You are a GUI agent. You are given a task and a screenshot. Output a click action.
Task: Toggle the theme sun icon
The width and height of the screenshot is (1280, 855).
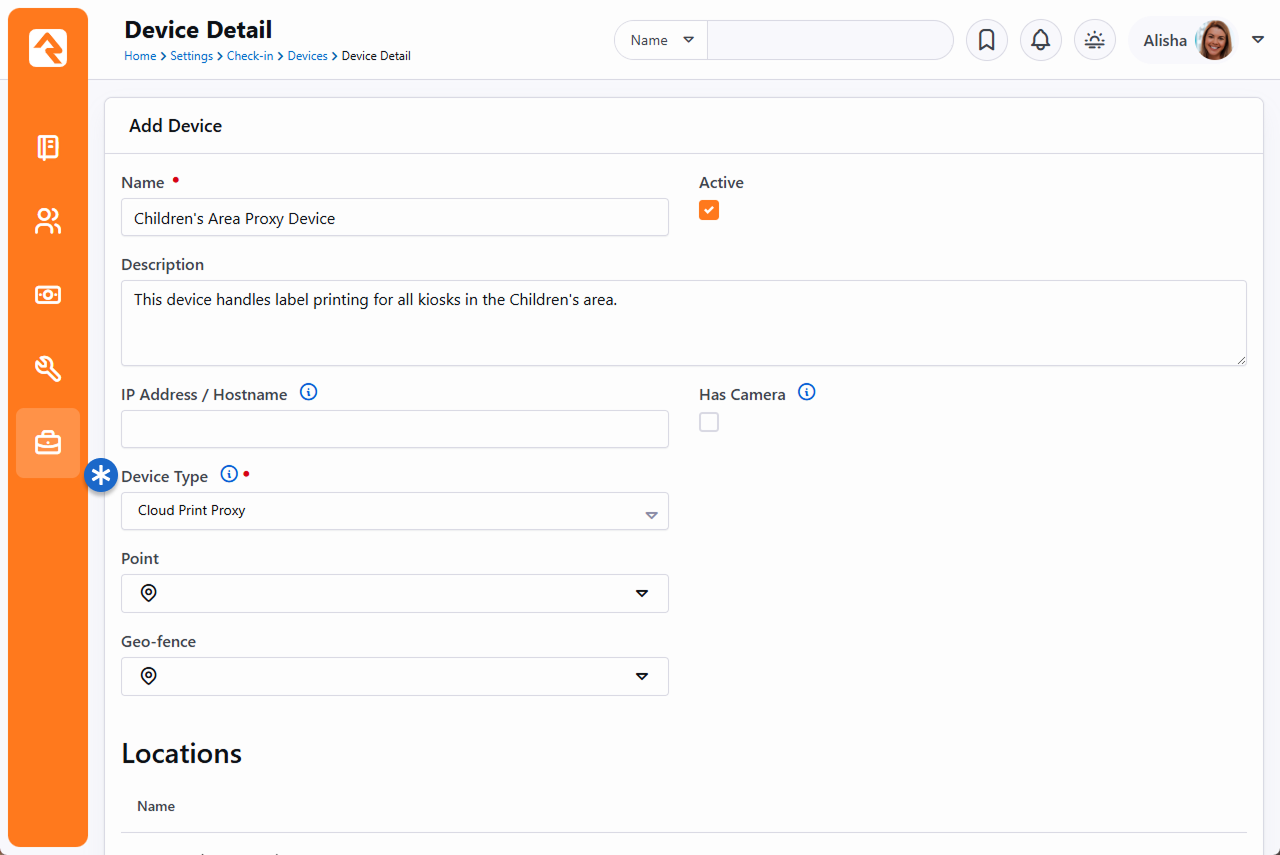[x=1094, y=40]
